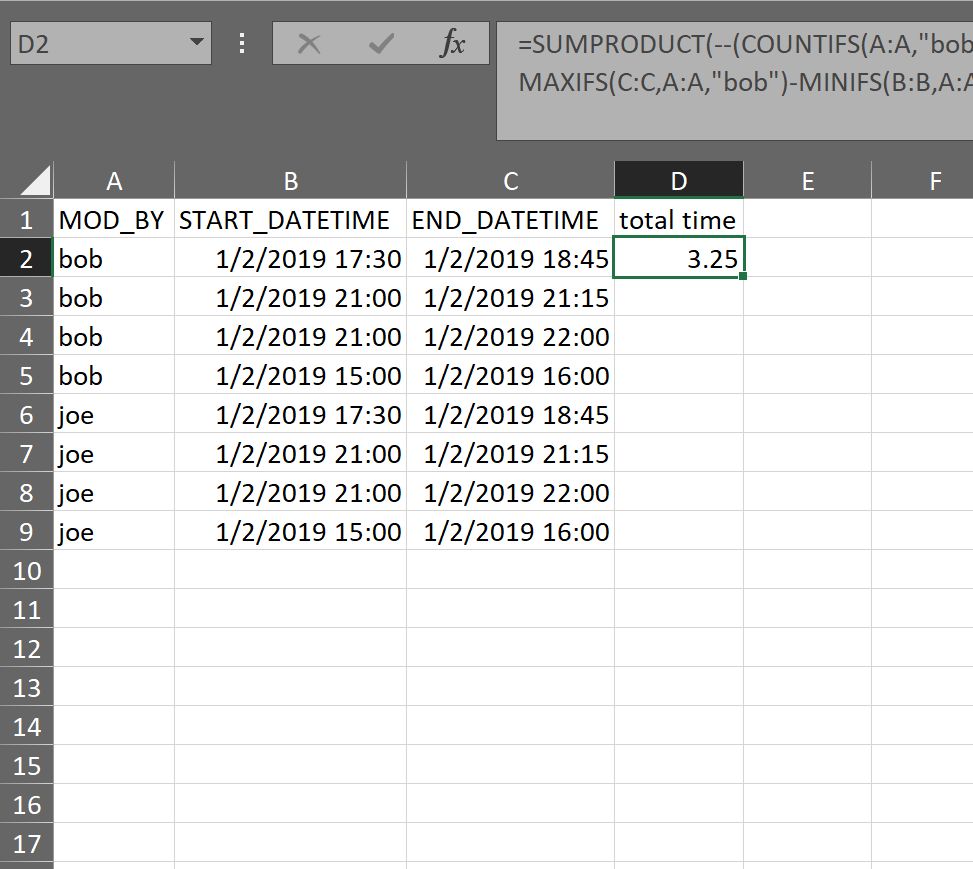This screenshot has width=973, height=869.
Task: Select column E header
Action: tap(807, 181)
